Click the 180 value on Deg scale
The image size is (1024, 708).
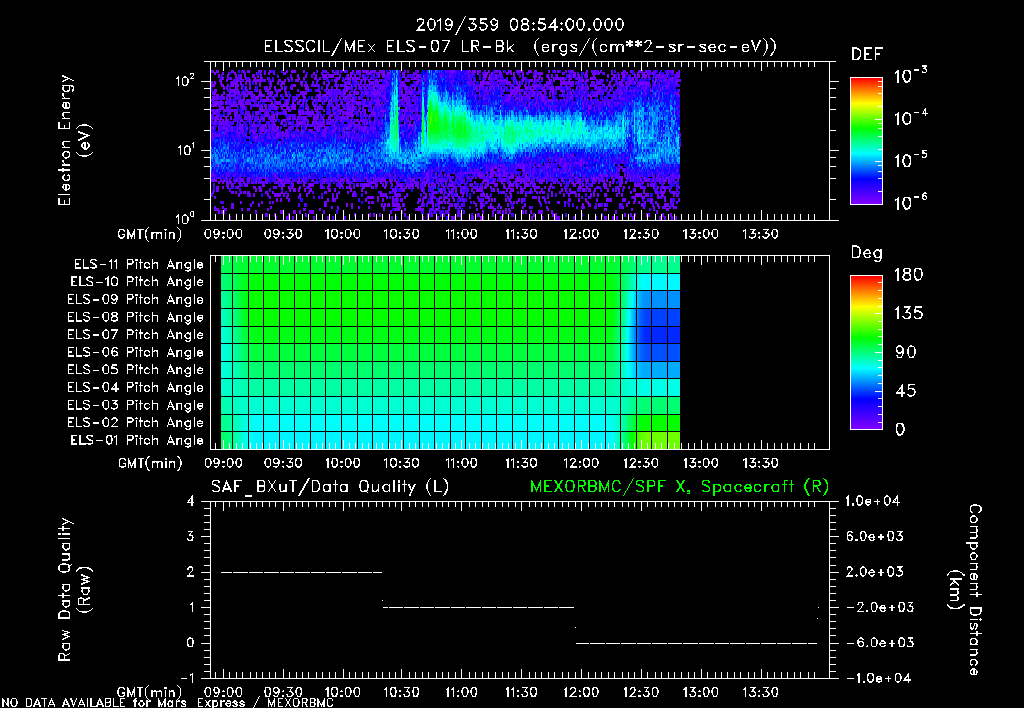(909, 275)
